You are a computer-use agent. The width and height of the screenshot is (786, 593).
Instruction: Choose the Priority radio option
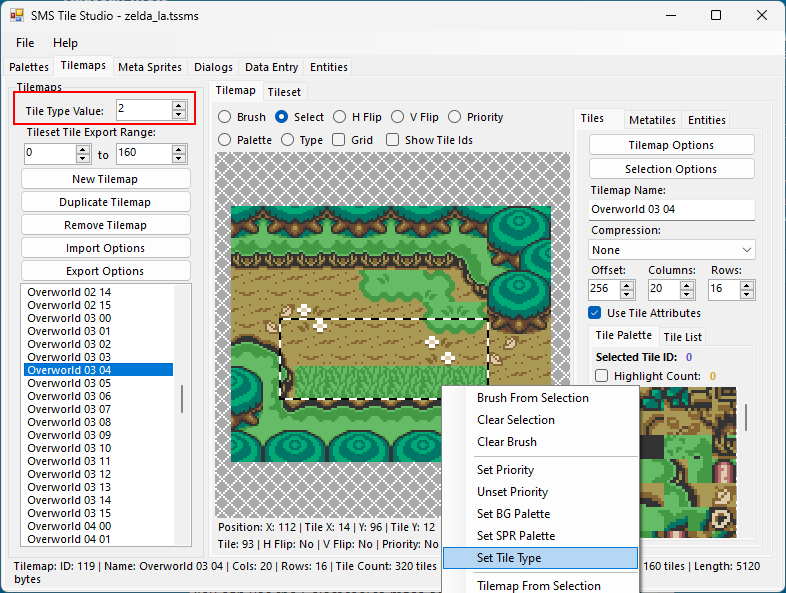pos(455,117)
